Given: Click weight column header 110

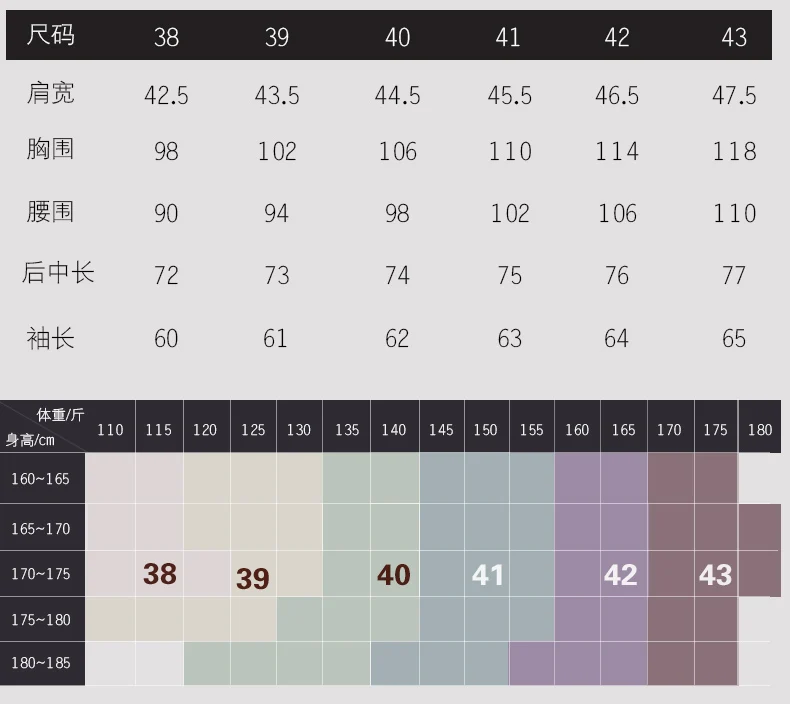Looking at the screenshot, I should pos(110,430).
